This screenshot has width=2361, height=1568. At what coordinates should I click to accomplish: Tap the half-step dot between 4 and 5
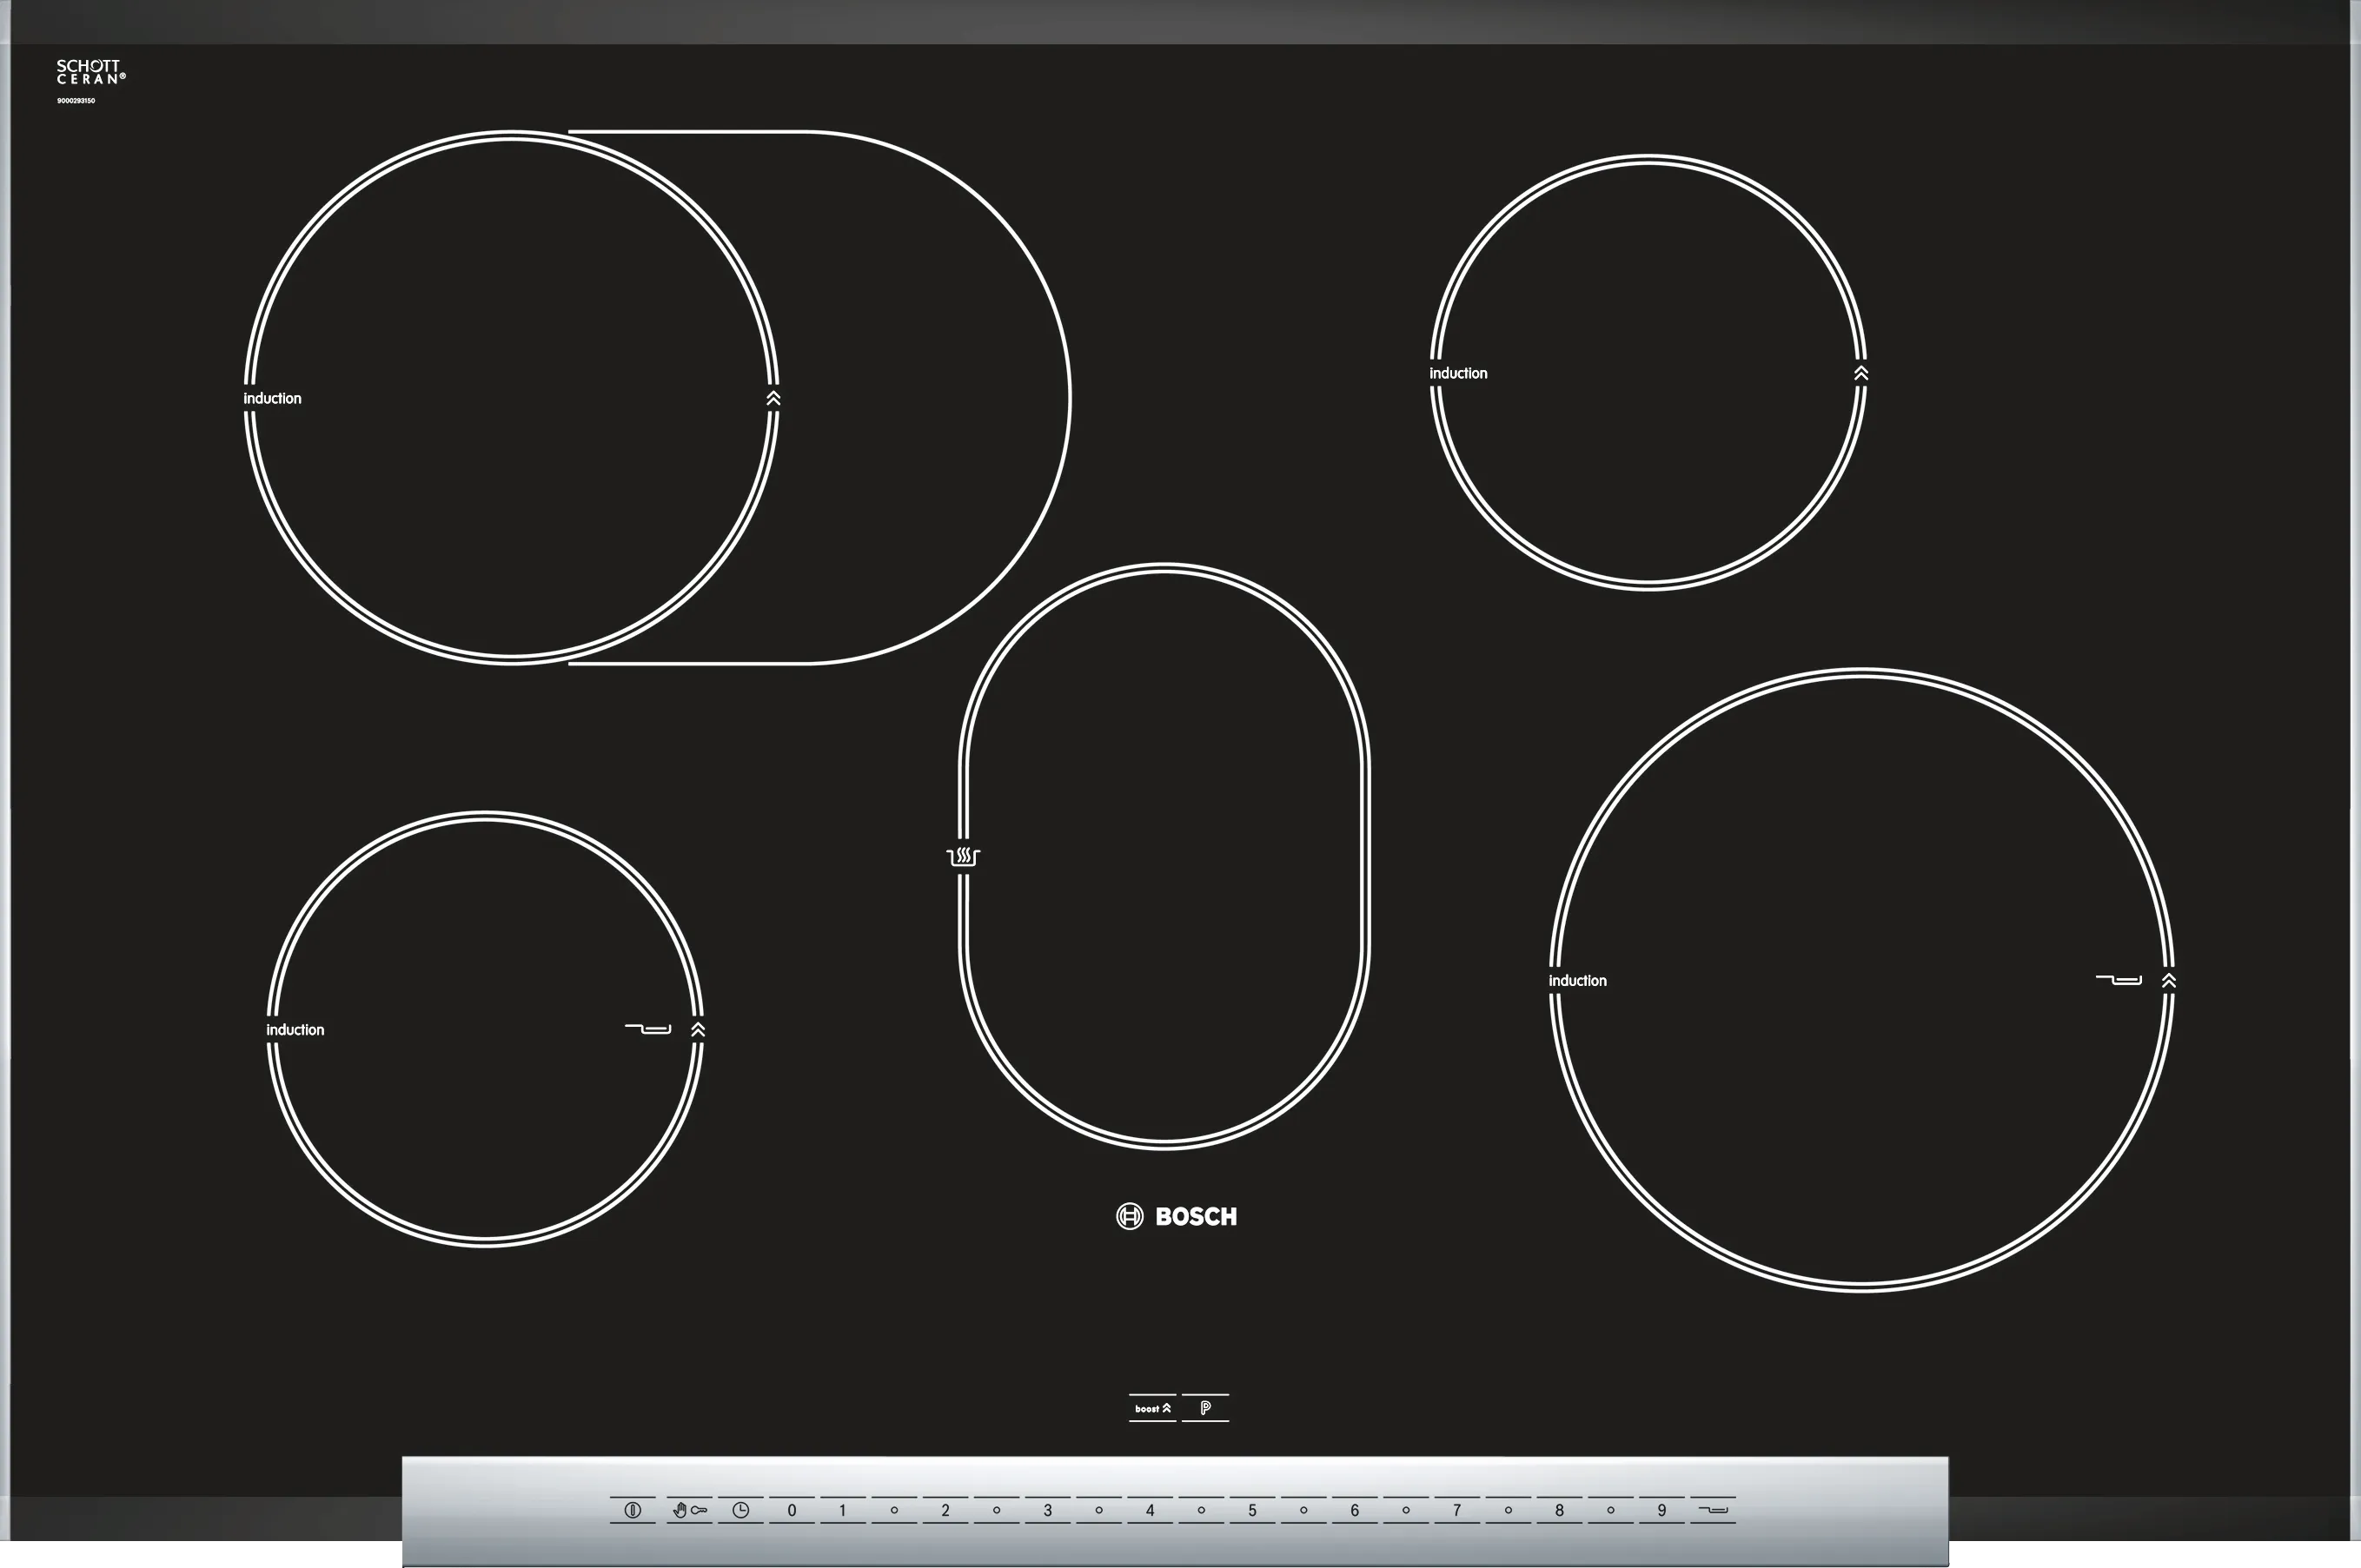click(1201, 1510)
